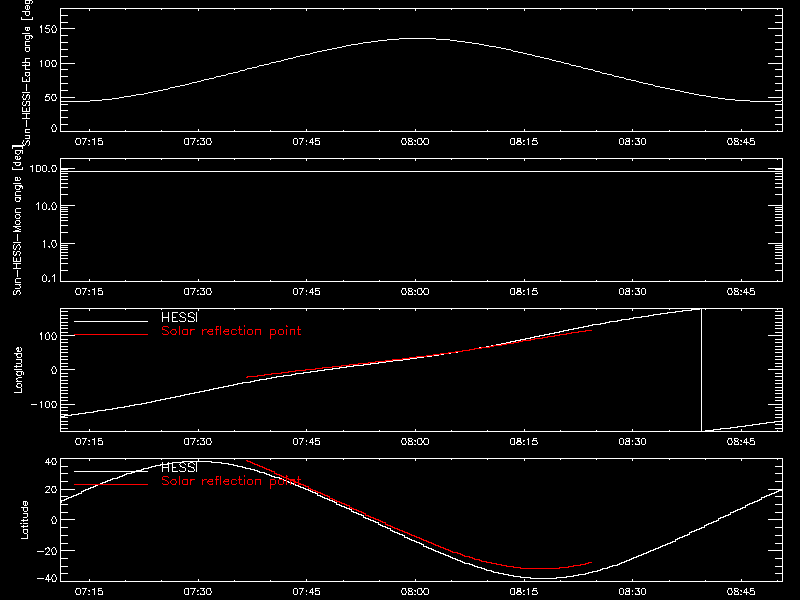Click the -100 tick on Longitude axis
Image resolution: width=800 pixels, height=600 pixels.
tap(44, 405)
